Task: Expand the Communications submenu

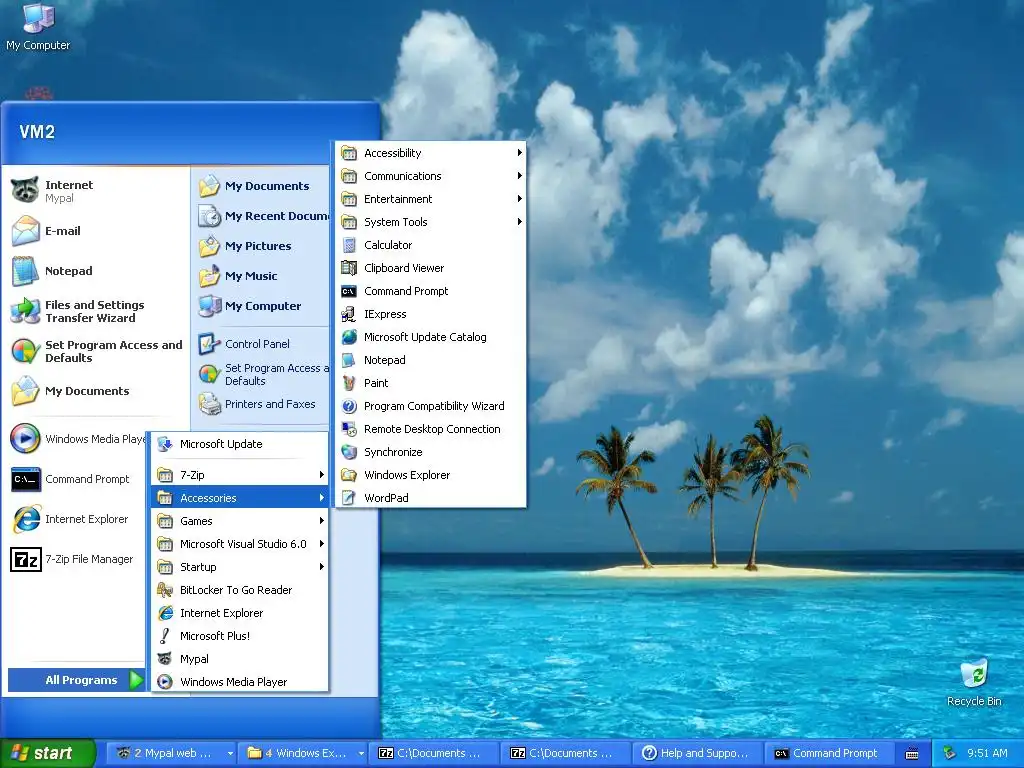Action: (x=430, y=176)
